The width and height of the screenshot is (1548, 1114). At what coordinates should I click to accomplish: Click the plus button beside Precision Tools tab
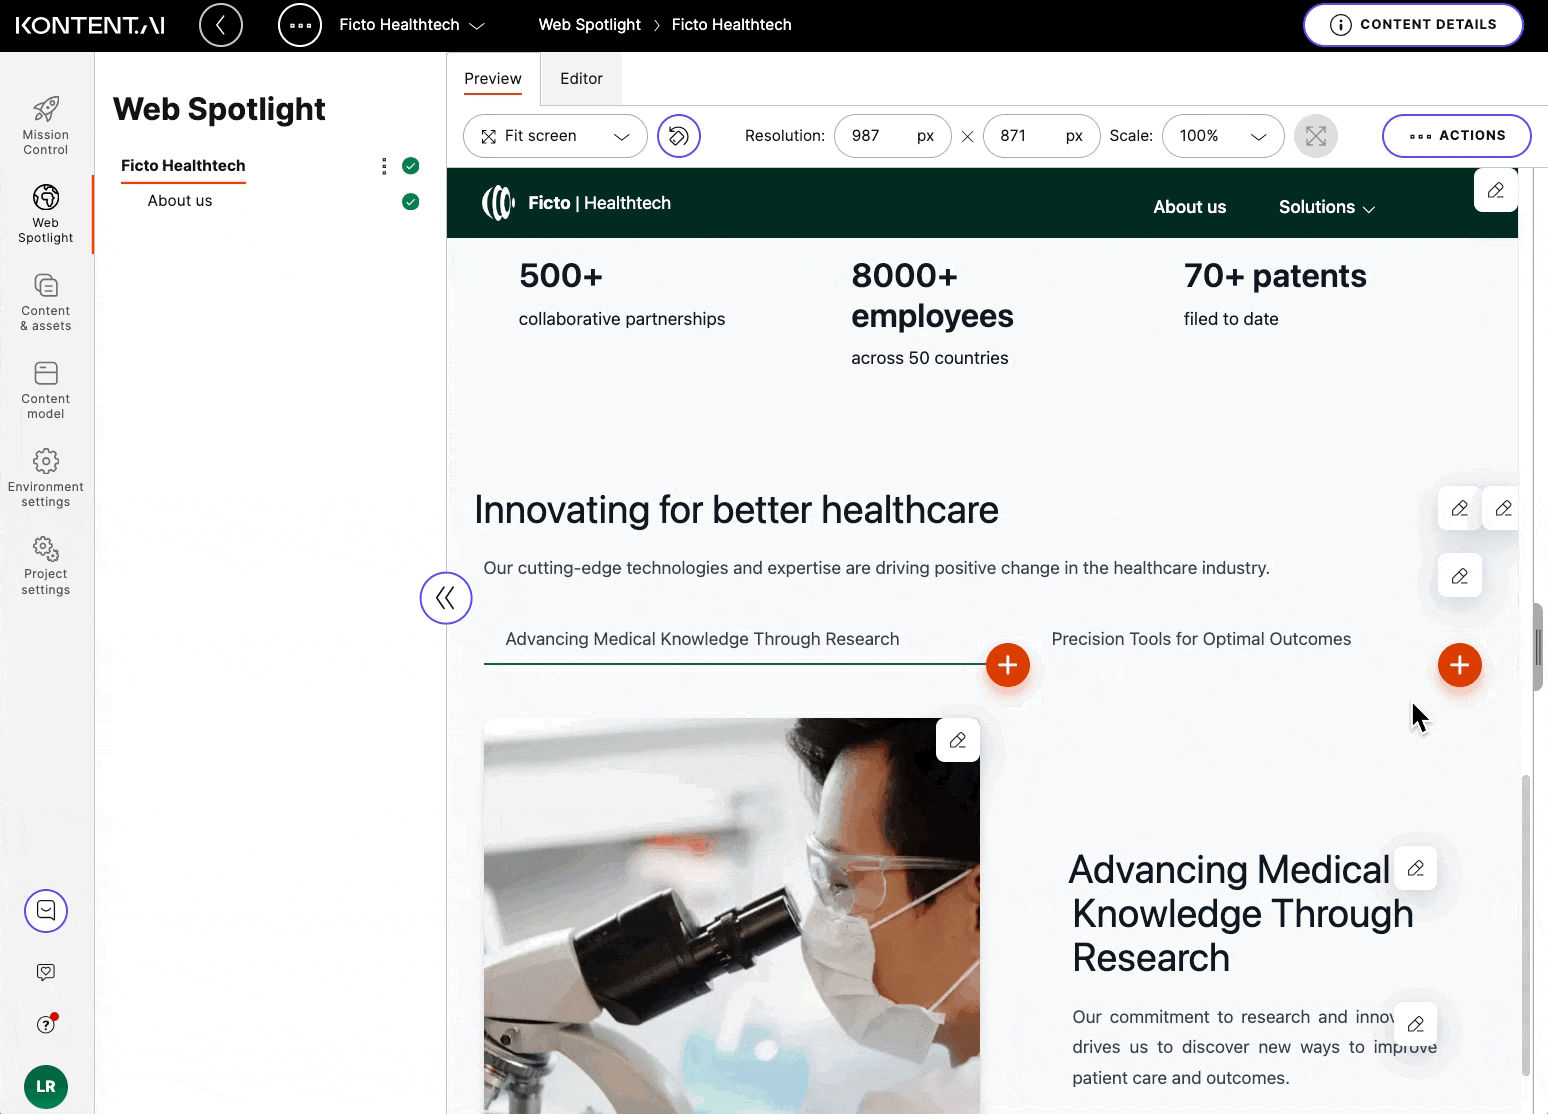(x=1459, y=665)
